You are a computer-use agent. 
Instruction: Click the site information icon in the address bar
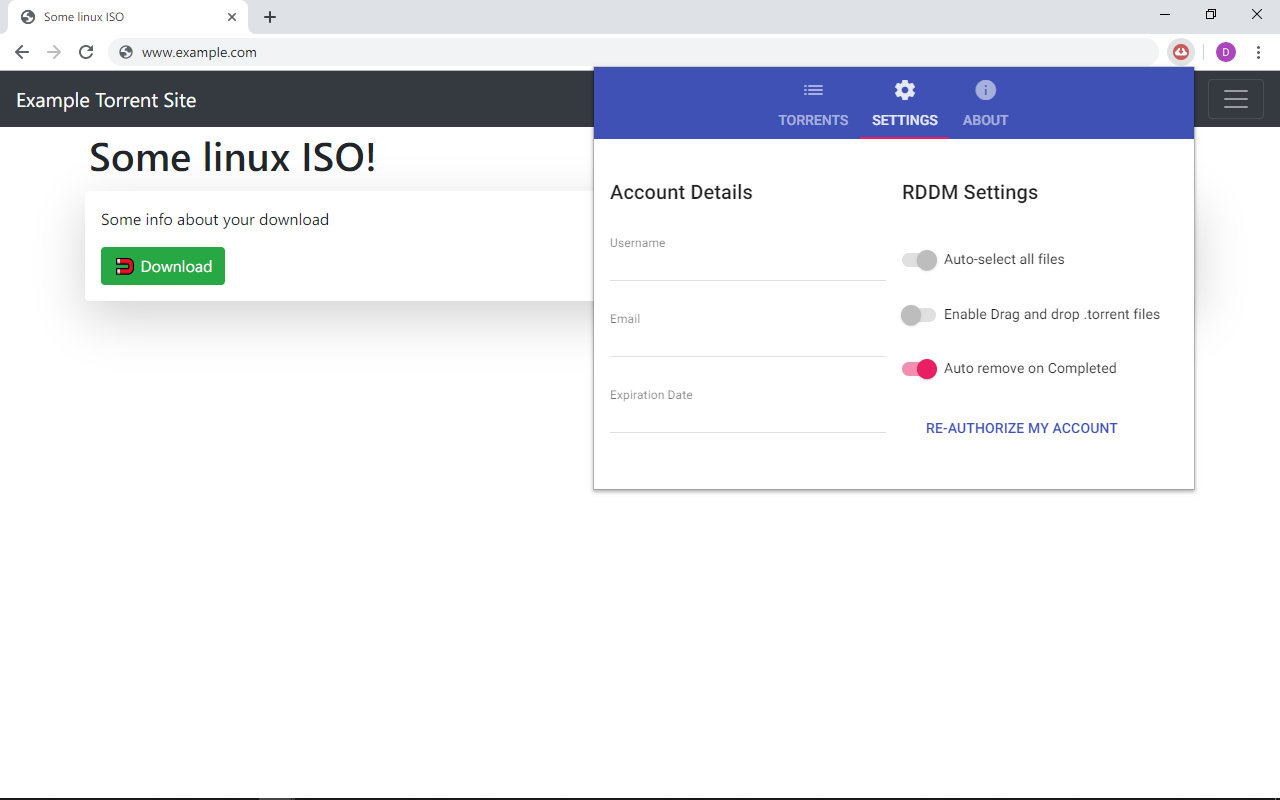tap(125, 51)
